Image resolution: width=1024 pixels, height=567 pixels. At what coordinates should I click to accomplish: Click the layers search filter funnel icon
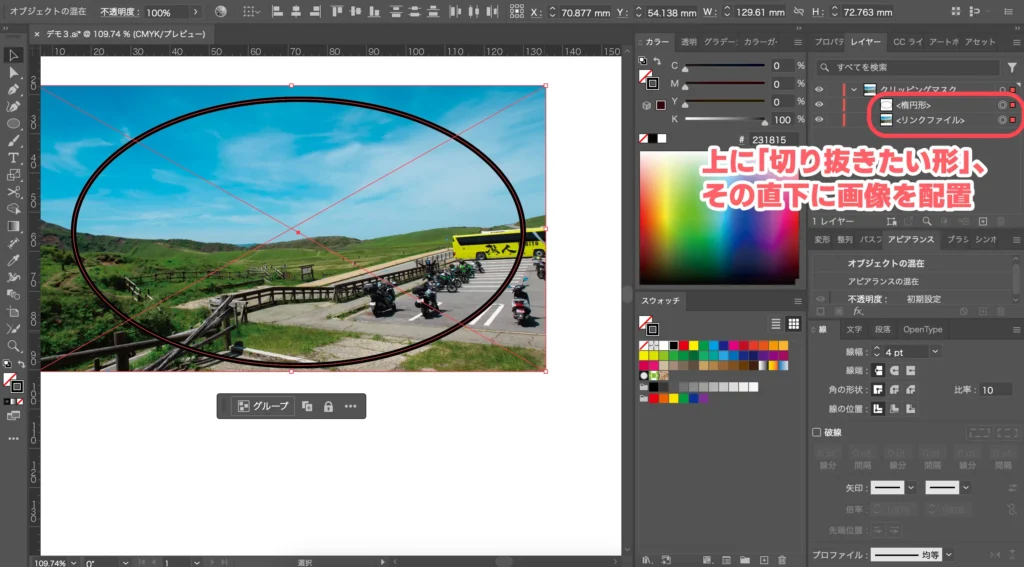(1012, 67)
